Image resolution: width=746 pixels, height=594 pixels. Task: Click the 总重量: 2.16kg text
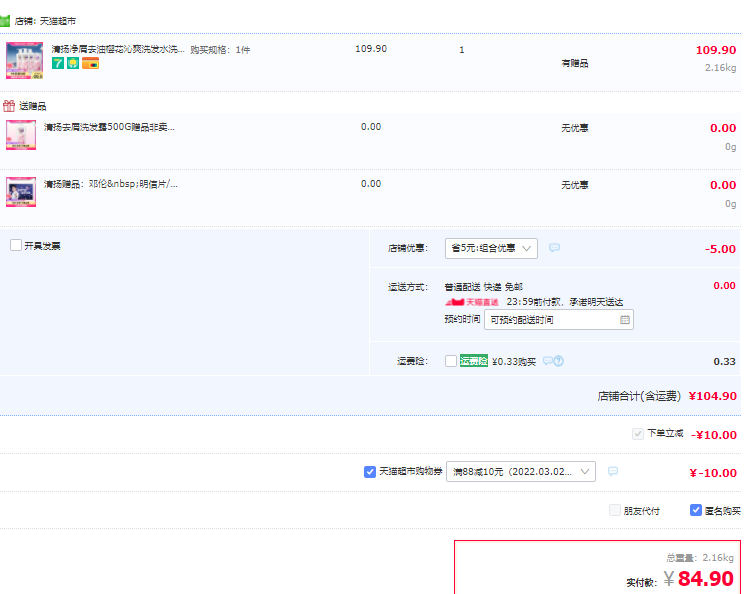tap(700, 557)
